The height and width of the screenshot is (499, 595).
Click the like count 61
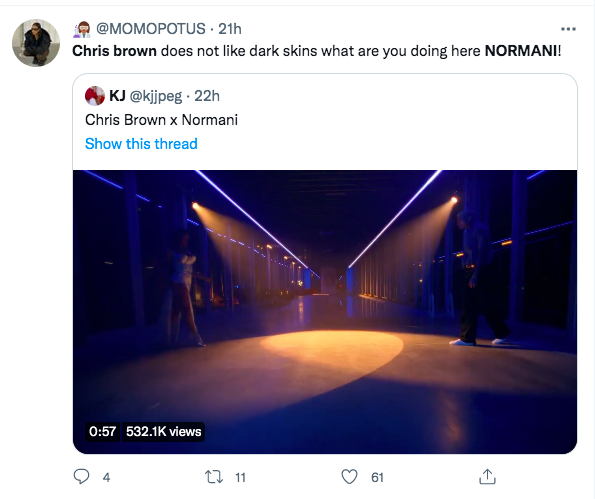(377, 477)
